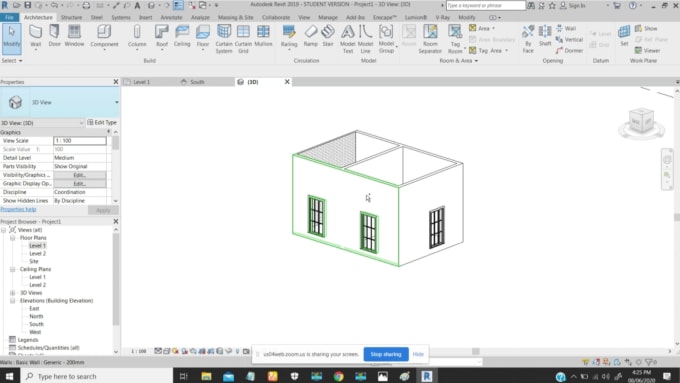Viewport: 680px width, 383px height.
Task: Activate the Roof tool
Action: point(162,36)
